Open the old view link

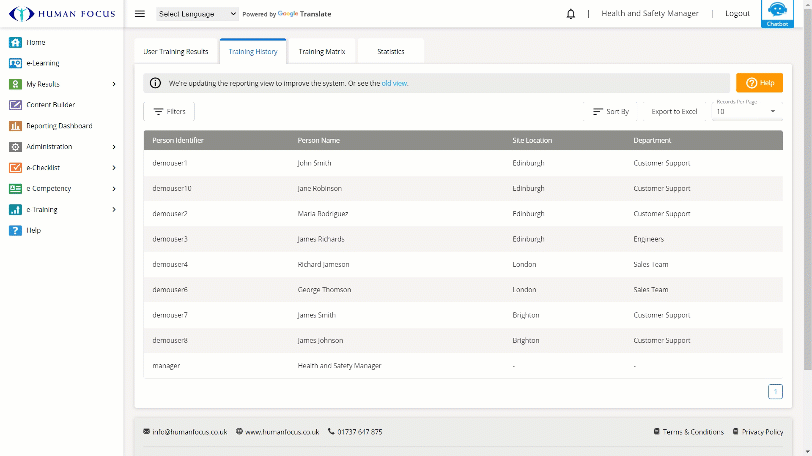pyautogui.click(x=395, y=83)
